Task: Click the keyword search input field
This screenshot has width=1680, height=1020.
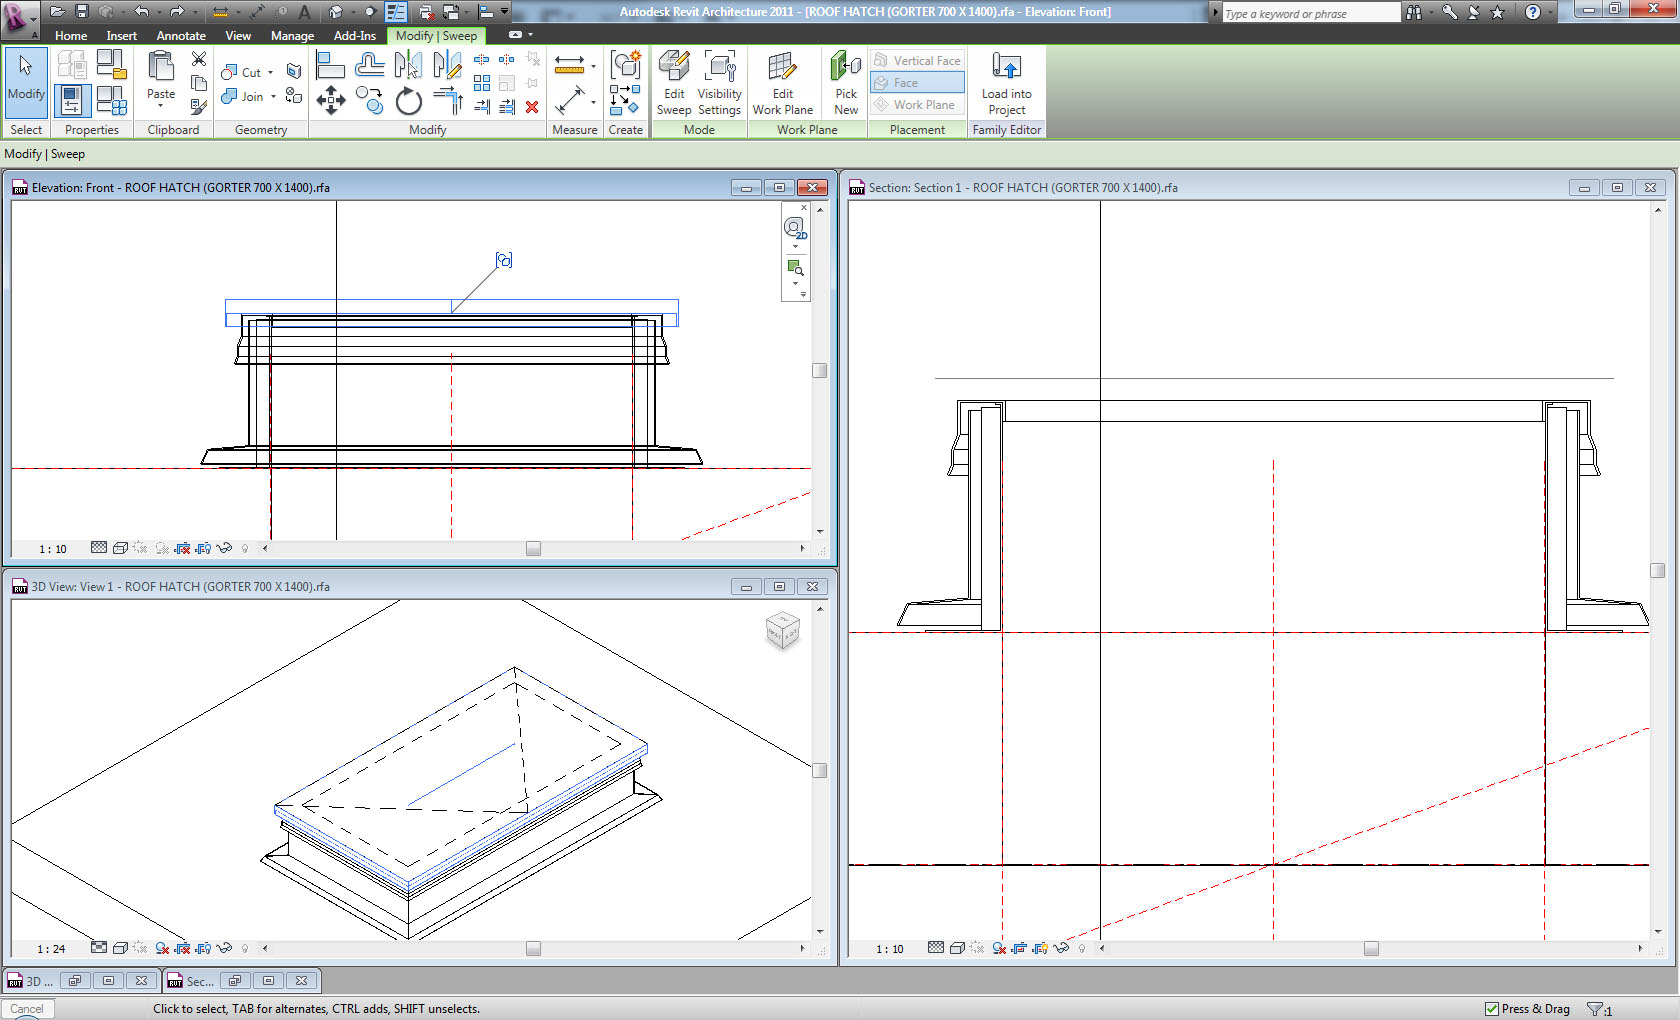Action: [1310, 14]
